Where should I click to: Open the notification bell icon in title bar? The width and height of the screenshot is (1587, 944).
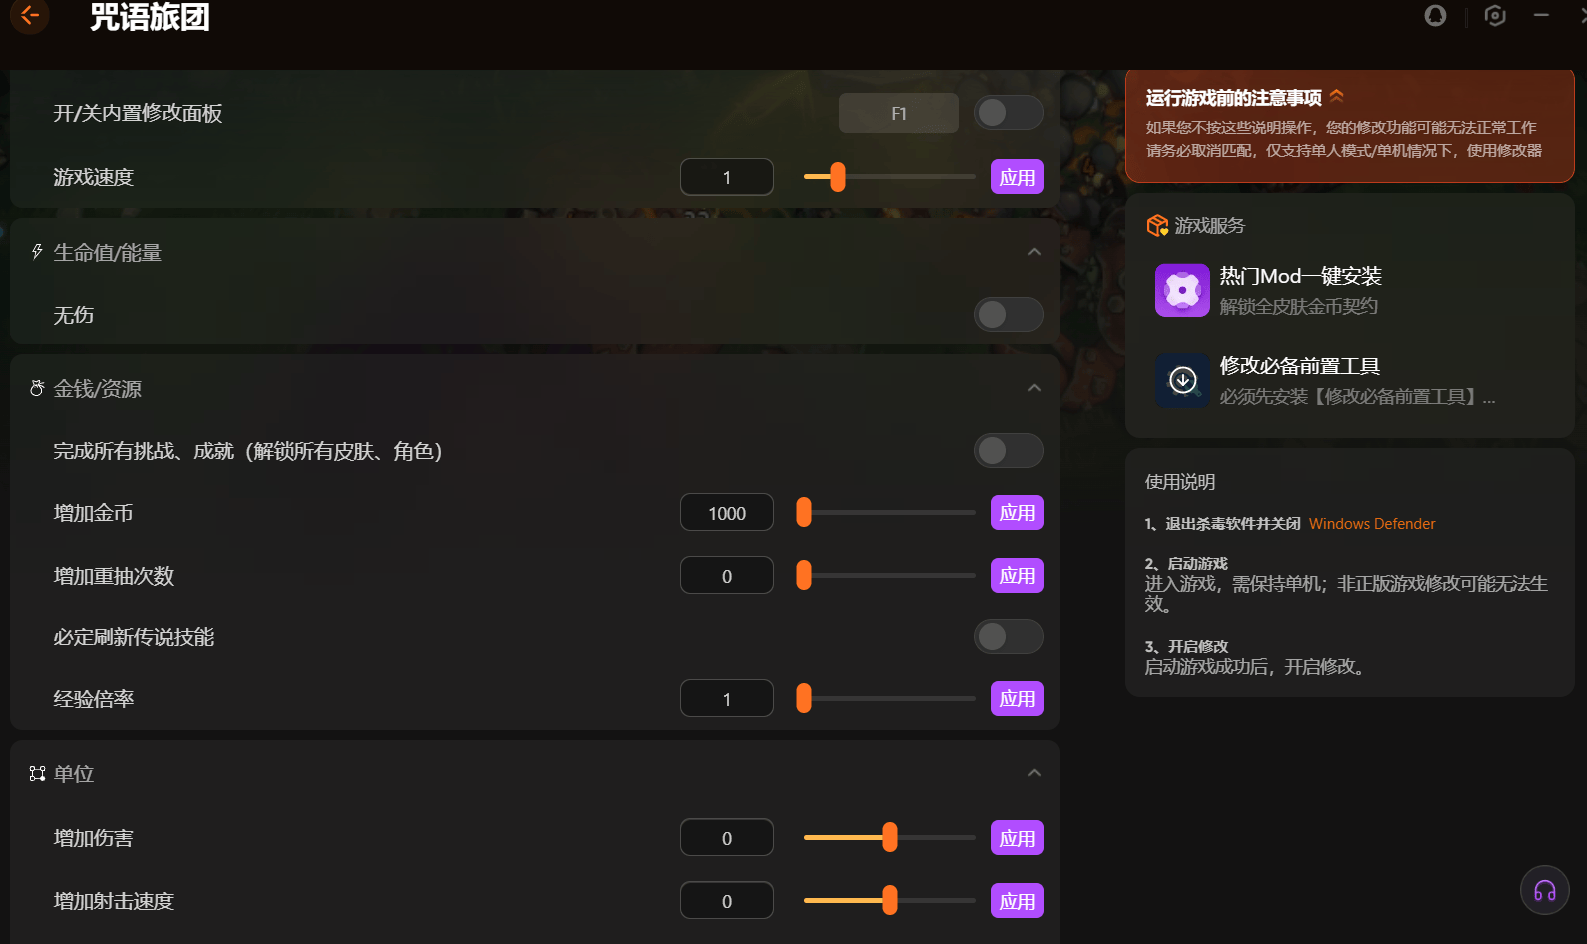pos(1435,15)
